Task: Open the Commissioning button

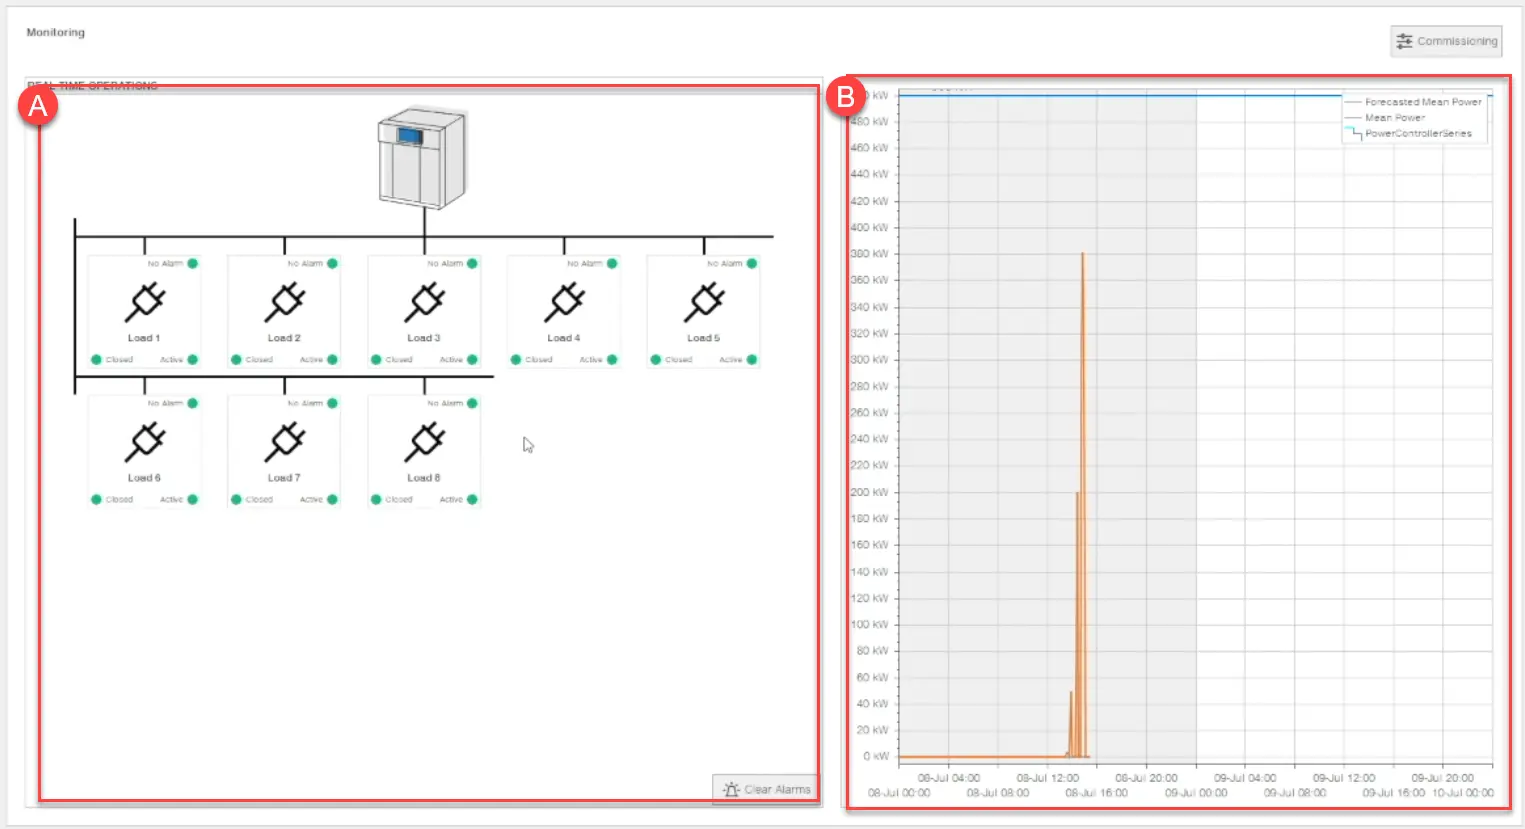Action: pos(1446,41)
